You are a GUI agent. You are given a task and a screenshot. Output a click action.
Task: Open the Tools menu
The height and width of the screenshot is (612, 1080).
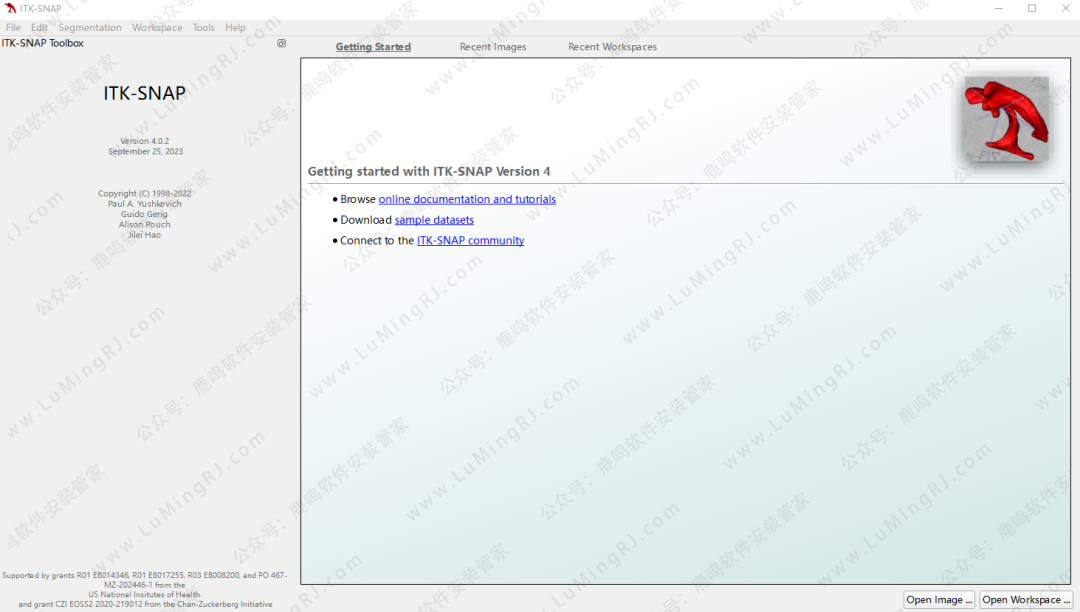click(x=204, y=28)
